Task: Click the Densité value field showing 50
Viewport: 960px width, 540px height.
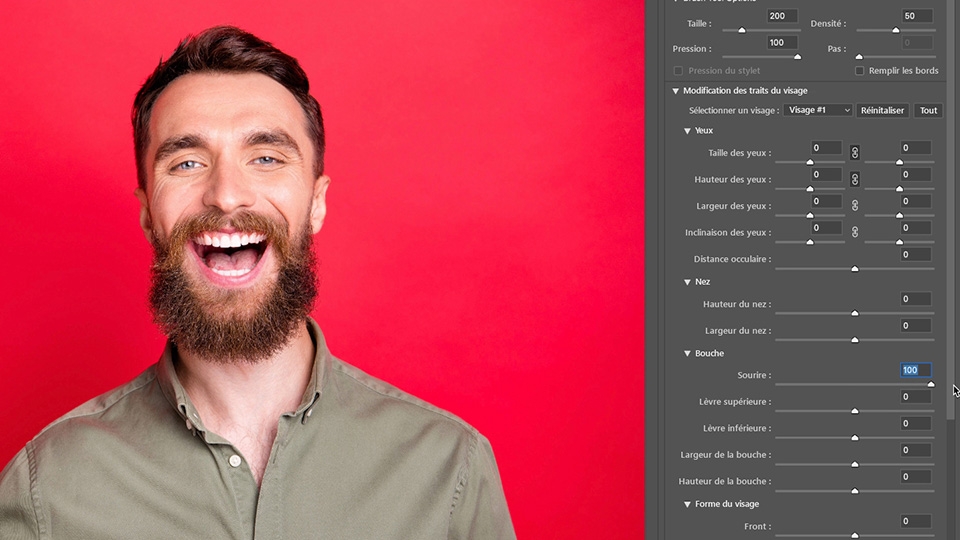Action: [917, 16]
